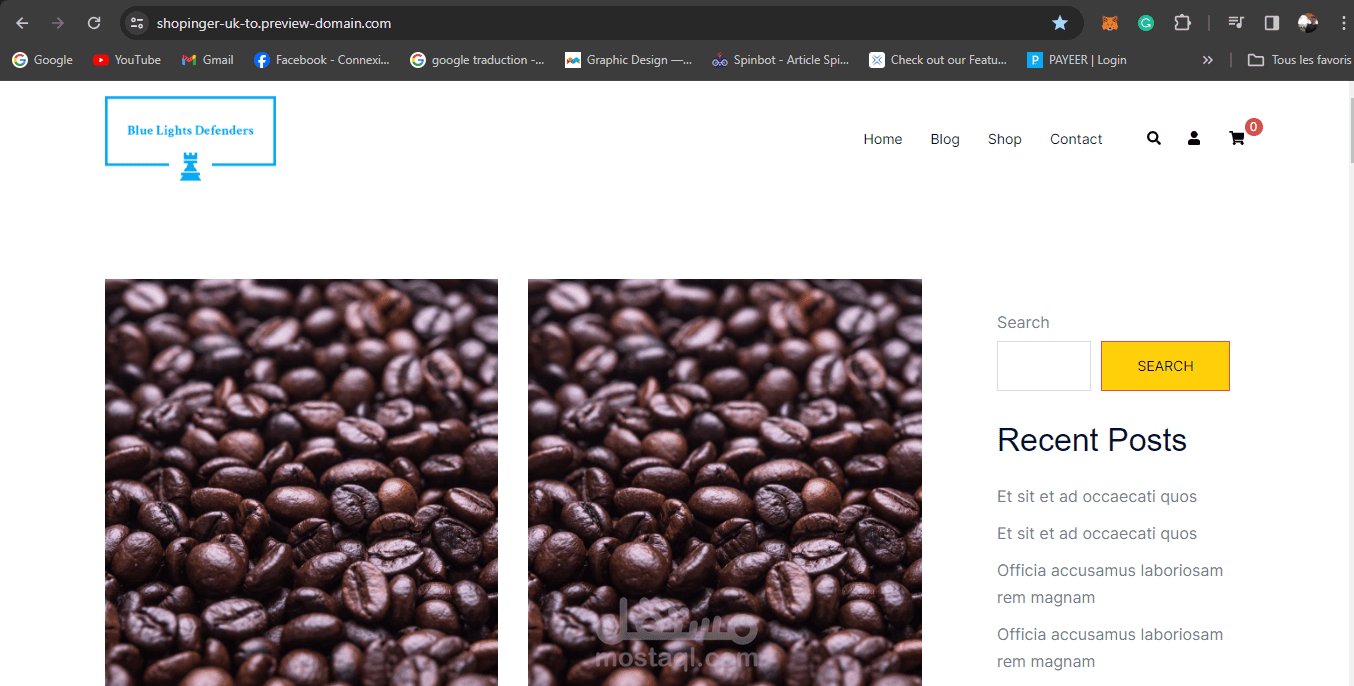Open second 'Officia accusamus laboriosam rem magnam' post
The width and height of the screenshot is (1354, 686).
pyautogui.click(x=1110, y=648)
